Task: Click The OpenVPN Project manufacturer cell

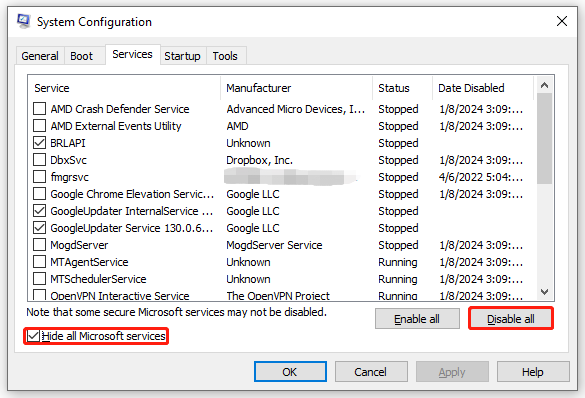Action: click(x=278, y=295)
